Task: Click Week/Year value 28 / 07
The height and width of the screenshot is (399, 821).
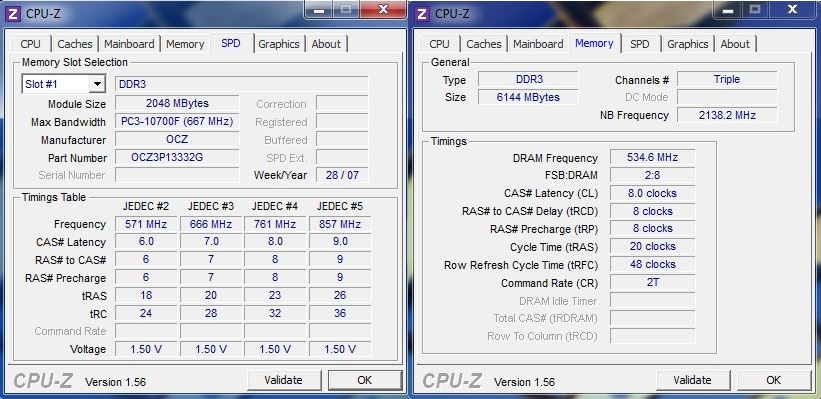Action: point(342,175)
